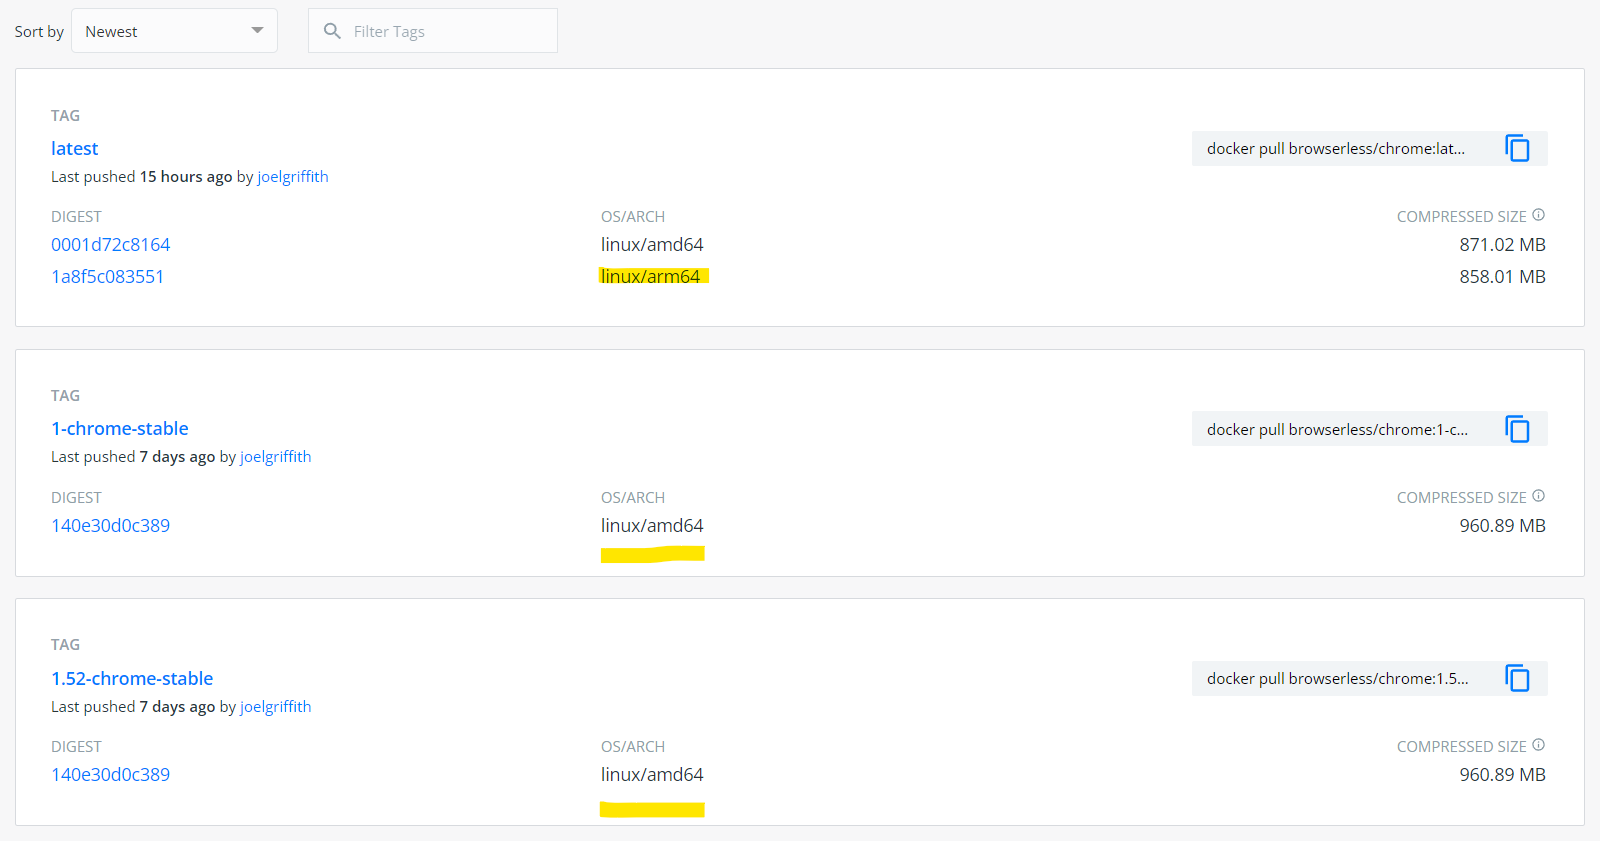Click the Newest sort dropdown arrow
Screen dimensions: 1600x841
coord(257,30)
